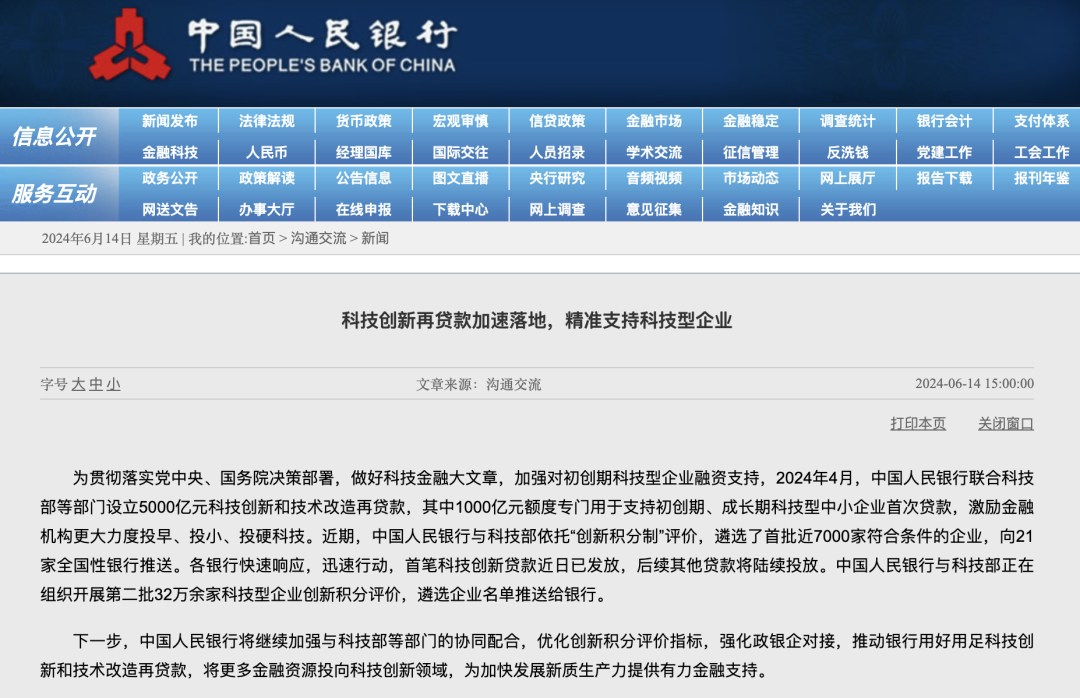The width and height of the screenshot is (1080, 698).
Task: Open the 央行研究 menu item
Action: point(558,180)
